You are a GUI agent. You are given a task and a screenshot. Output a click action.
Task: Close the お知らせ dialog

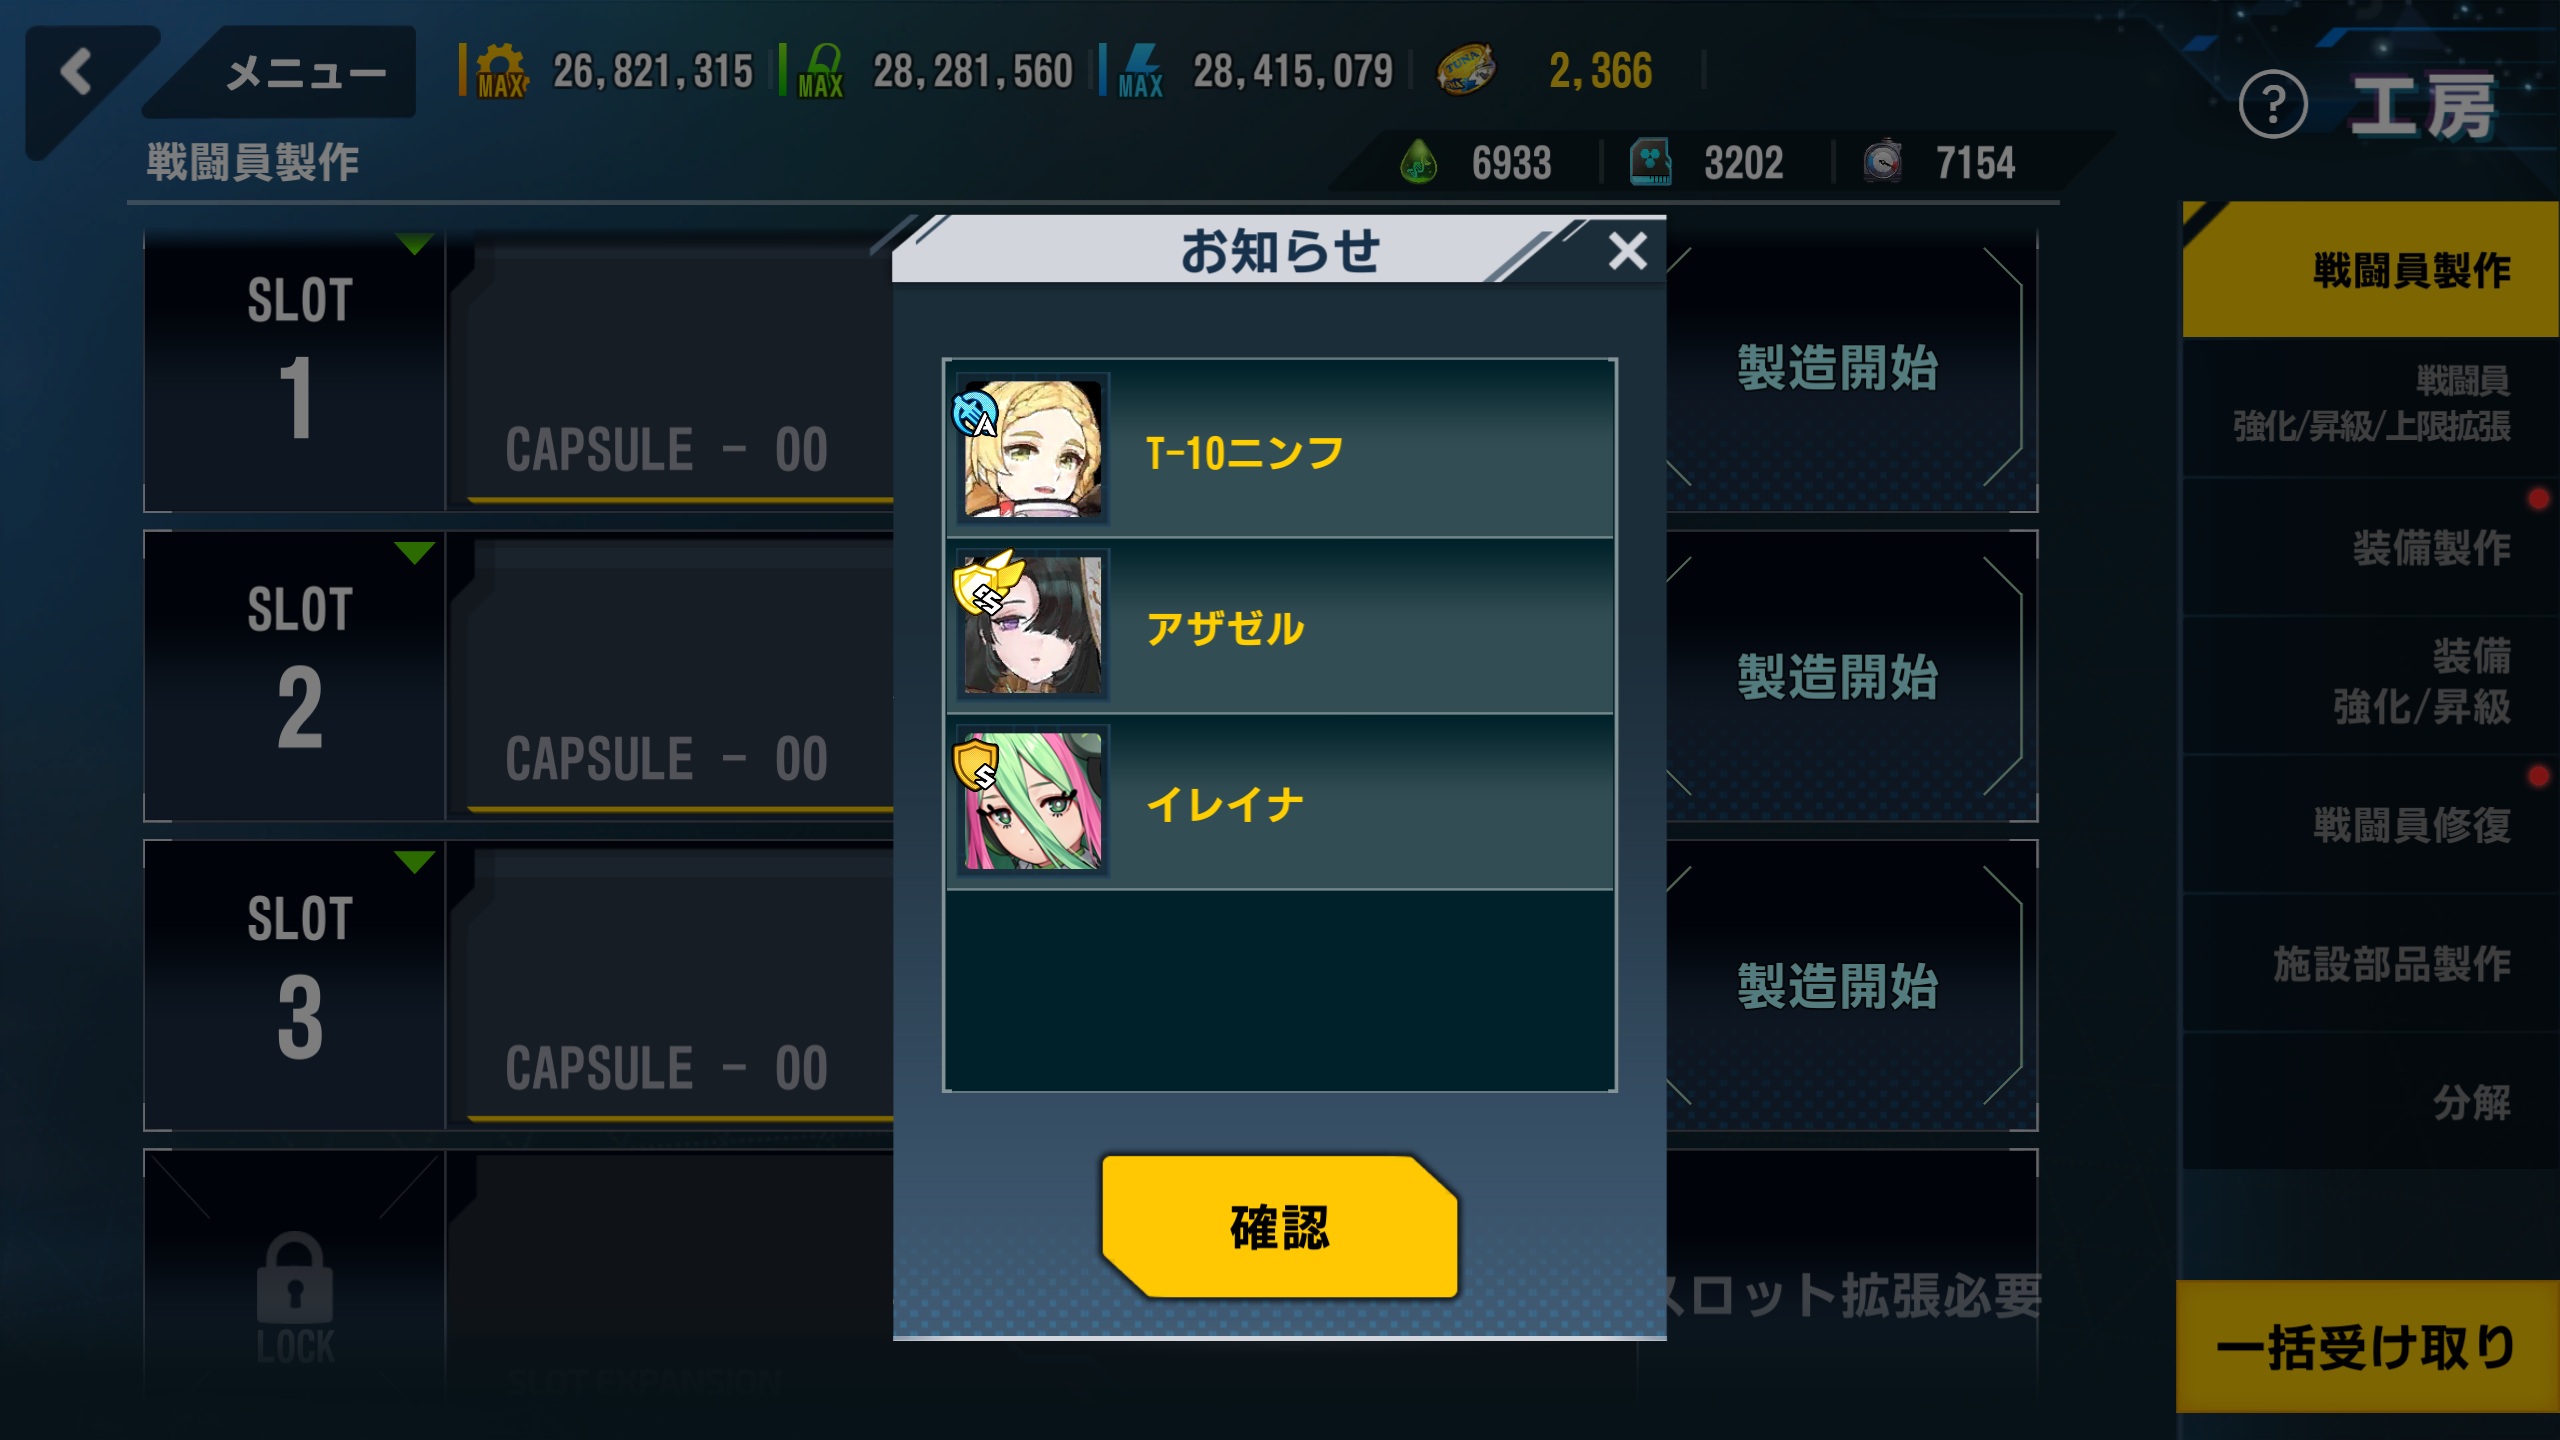1628,251
